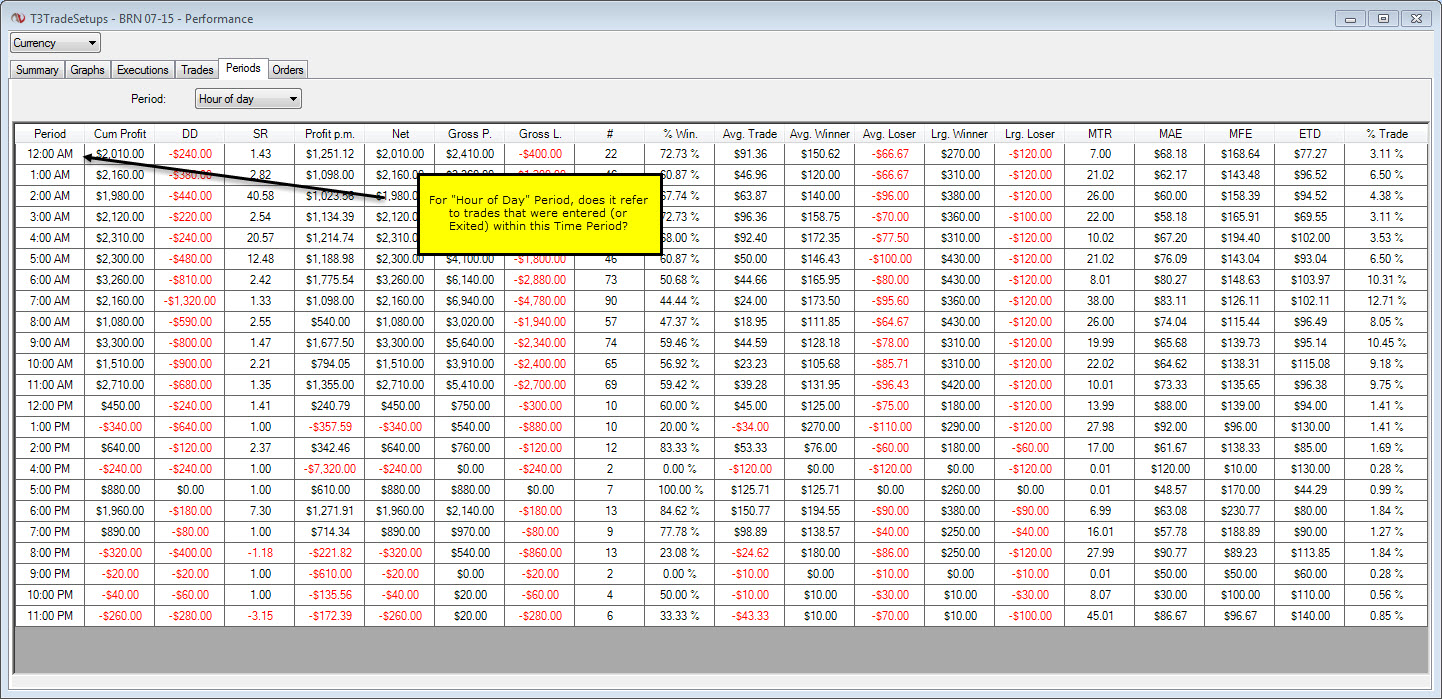Viewport: 1442px width, 699px height.
Task: Click the $230.77 MFE cell
Action: coord(1240,511)
